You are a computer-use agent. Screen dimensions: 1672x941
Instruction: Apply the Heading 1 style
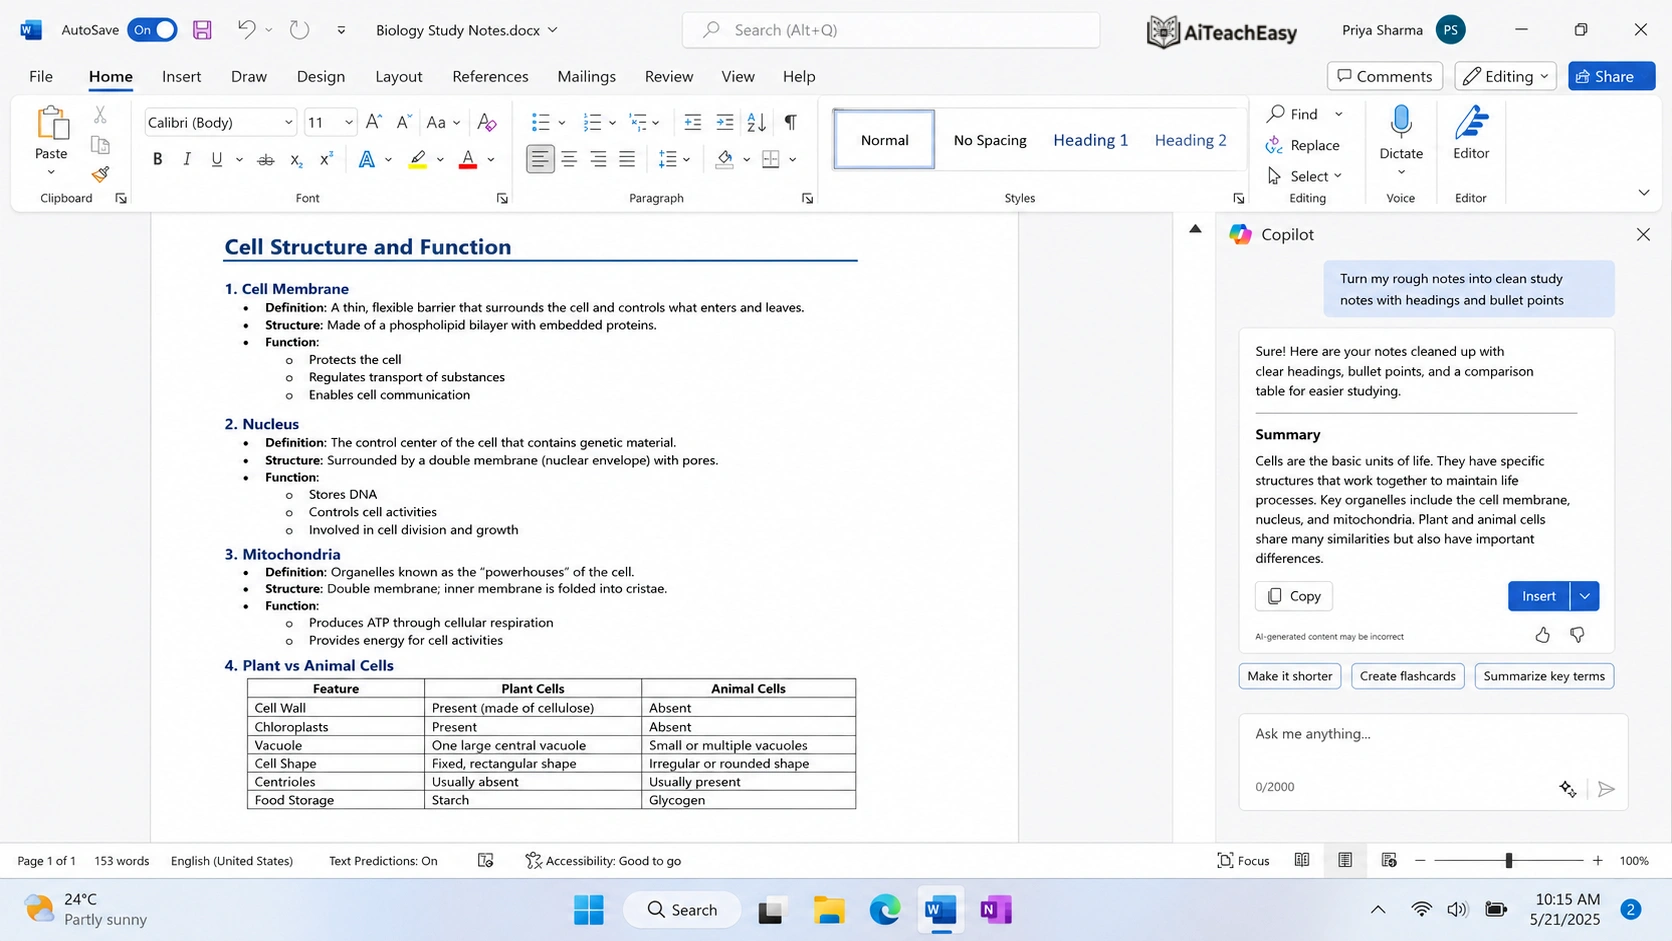click(1090, 140)
